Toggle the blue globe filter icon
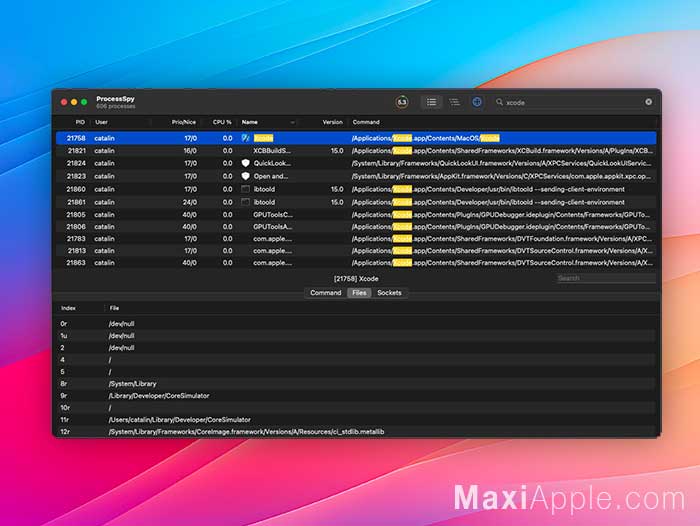The image size is (700, 526). point(477,102)
